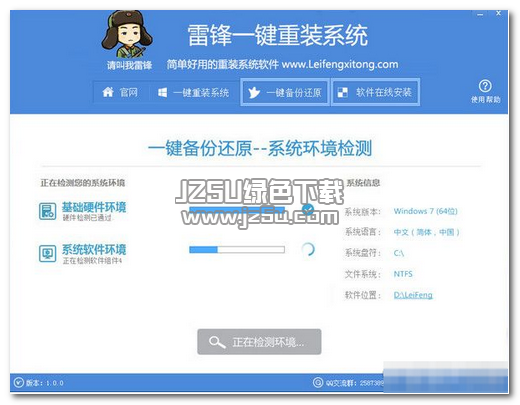
Task: Click the 系统语言 label
Action: 362,232
